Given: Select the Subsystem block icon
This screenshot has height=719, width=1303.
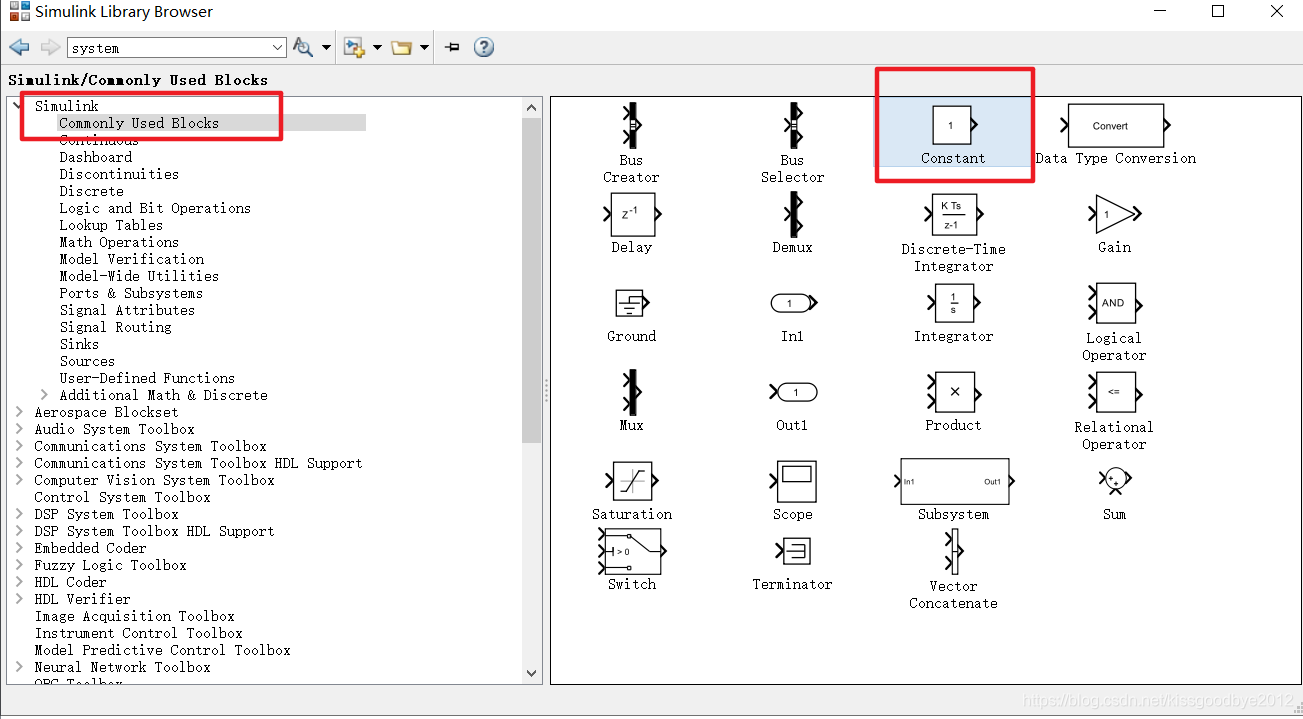Looking at the screenshot, I should (x=953, y=482).
